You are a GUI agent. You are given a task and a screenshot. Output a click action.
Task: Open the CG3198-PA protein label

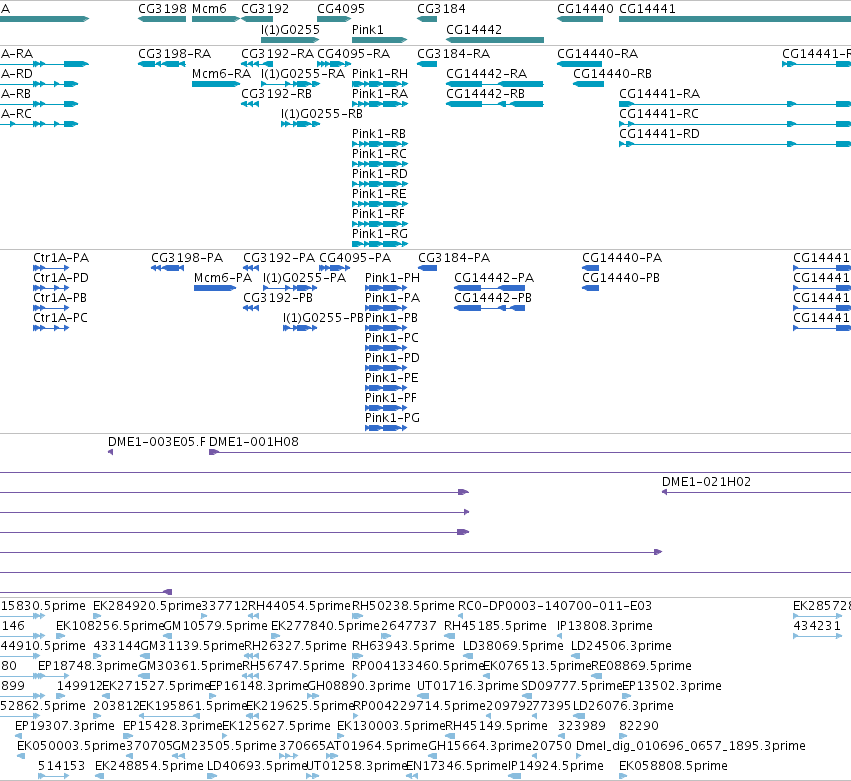click(187, 258)
